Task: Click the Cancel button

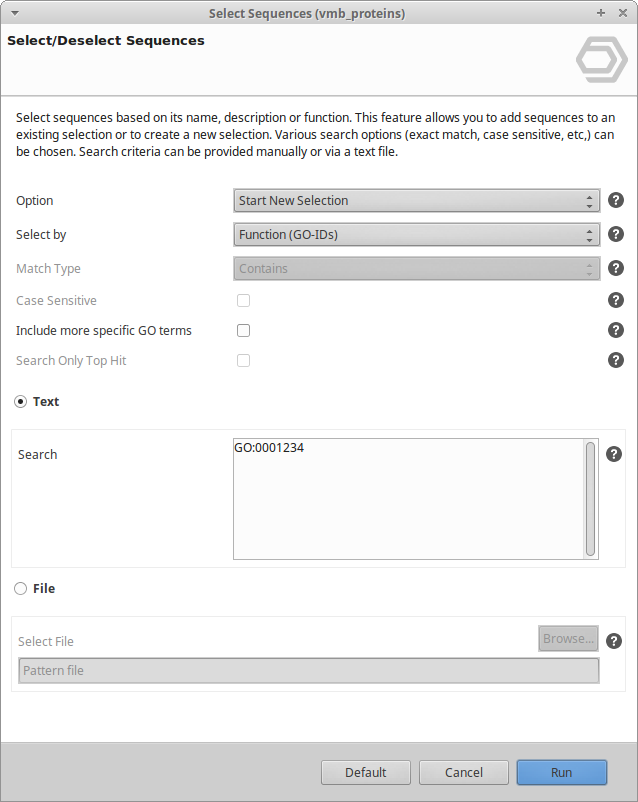Action: (x=464, y=772)
